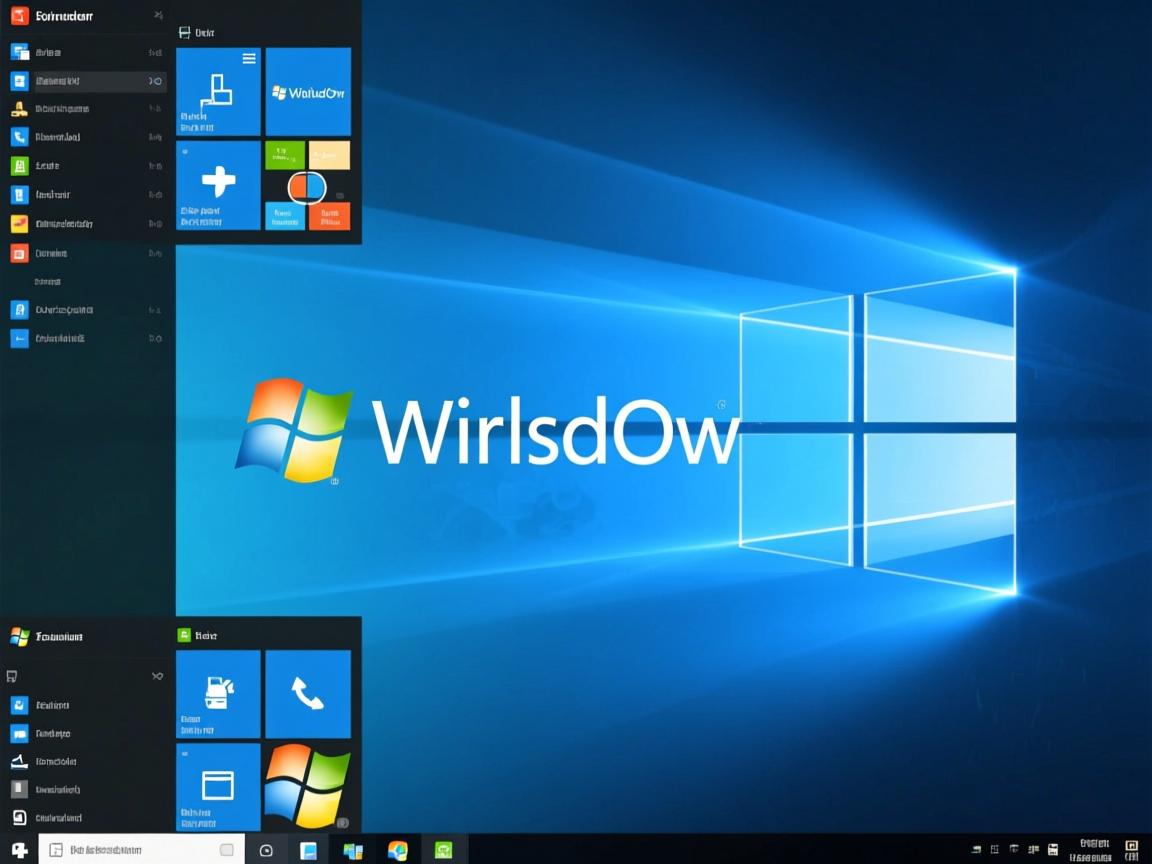Open the green taskbar app icon
The width and height of the screenshot is (1152, 864).
click(x=441, y=849)
